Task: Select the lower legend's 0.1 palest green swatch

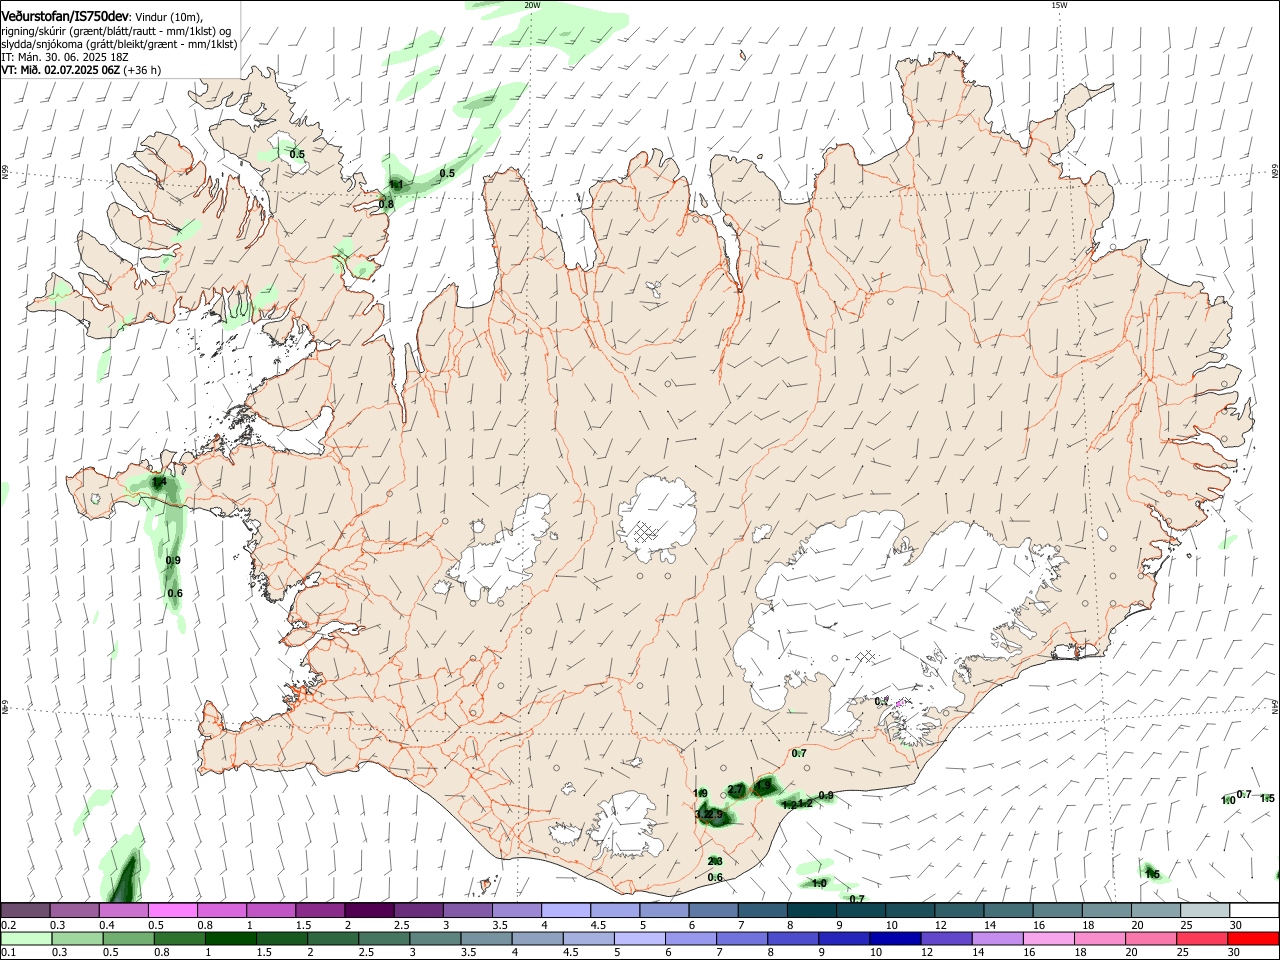Action: [27, 939]
